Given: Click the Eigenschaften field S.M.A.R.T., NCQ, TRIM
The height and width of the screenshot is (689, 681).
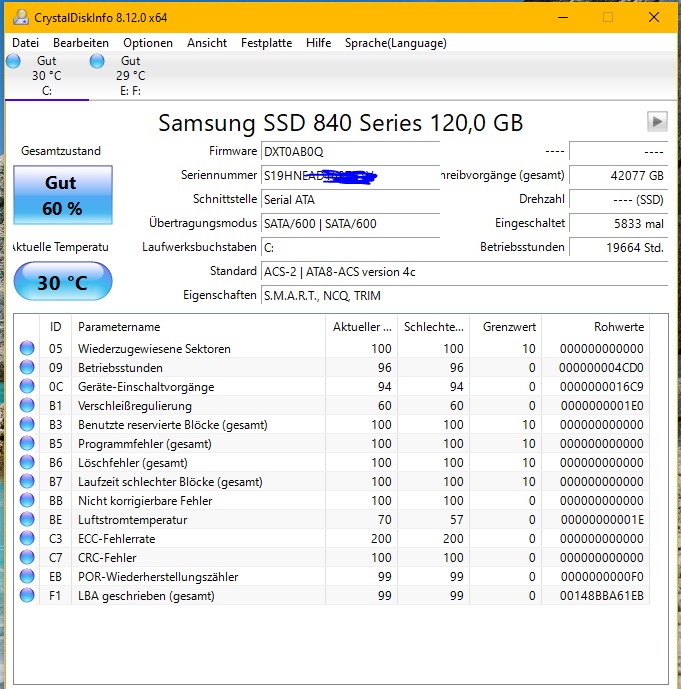Looking at the screenshot, I should 464,296.
